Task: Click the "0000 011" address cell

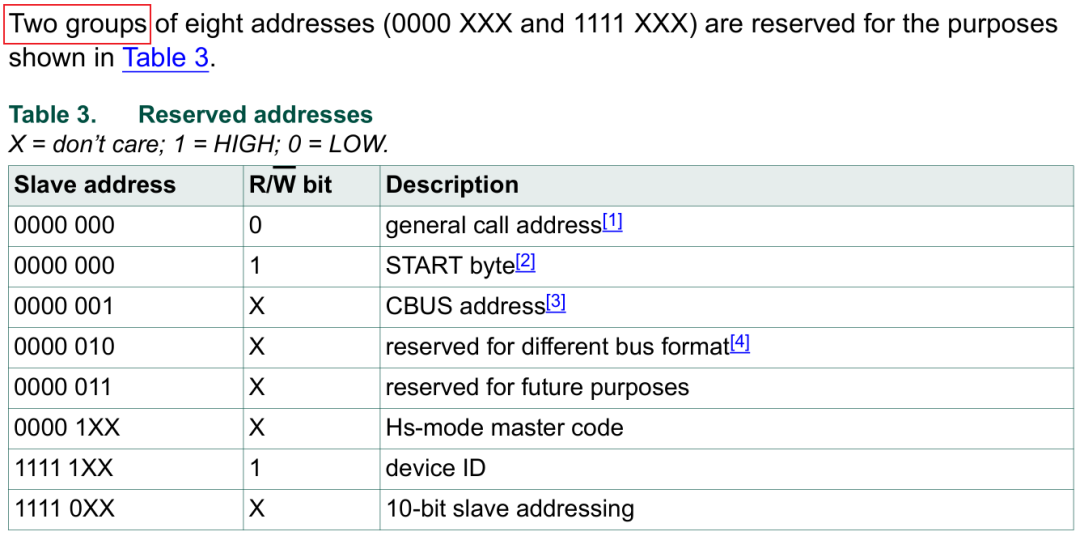Action: [x=65, y=387]
